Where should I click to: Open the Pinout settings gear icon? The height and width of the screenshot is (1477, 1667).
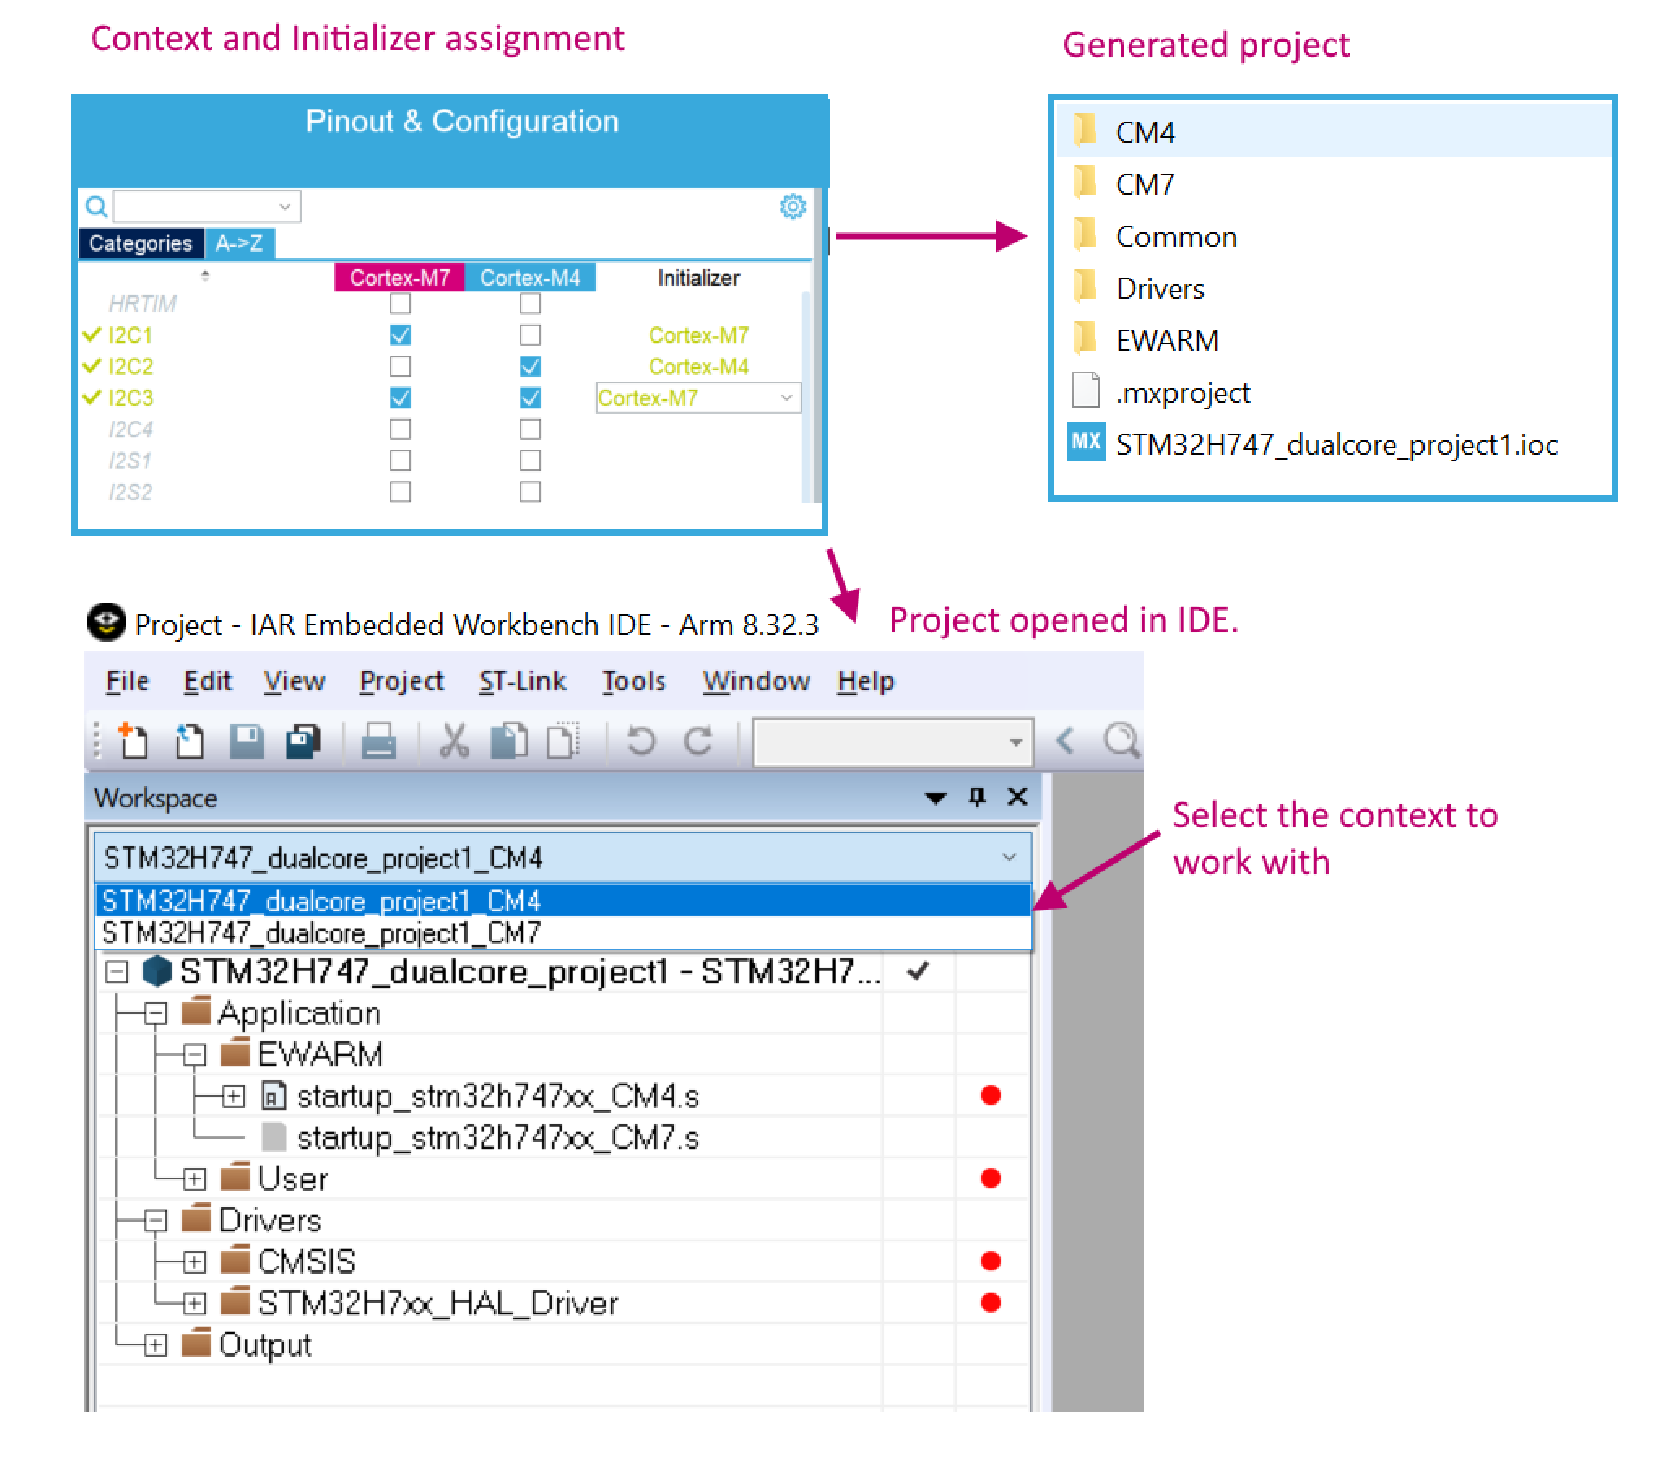[x=793, y=206]
